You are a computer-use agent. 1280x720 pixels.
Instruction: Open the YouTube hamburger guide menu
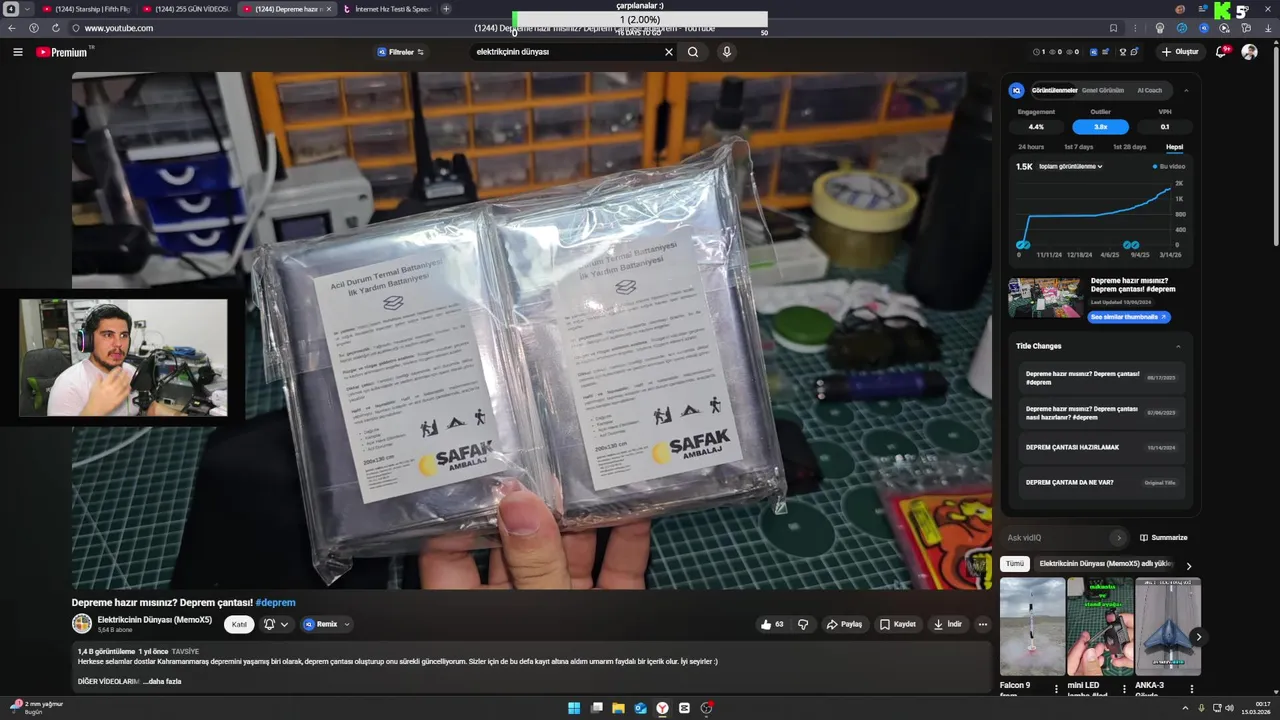(17, 52)
